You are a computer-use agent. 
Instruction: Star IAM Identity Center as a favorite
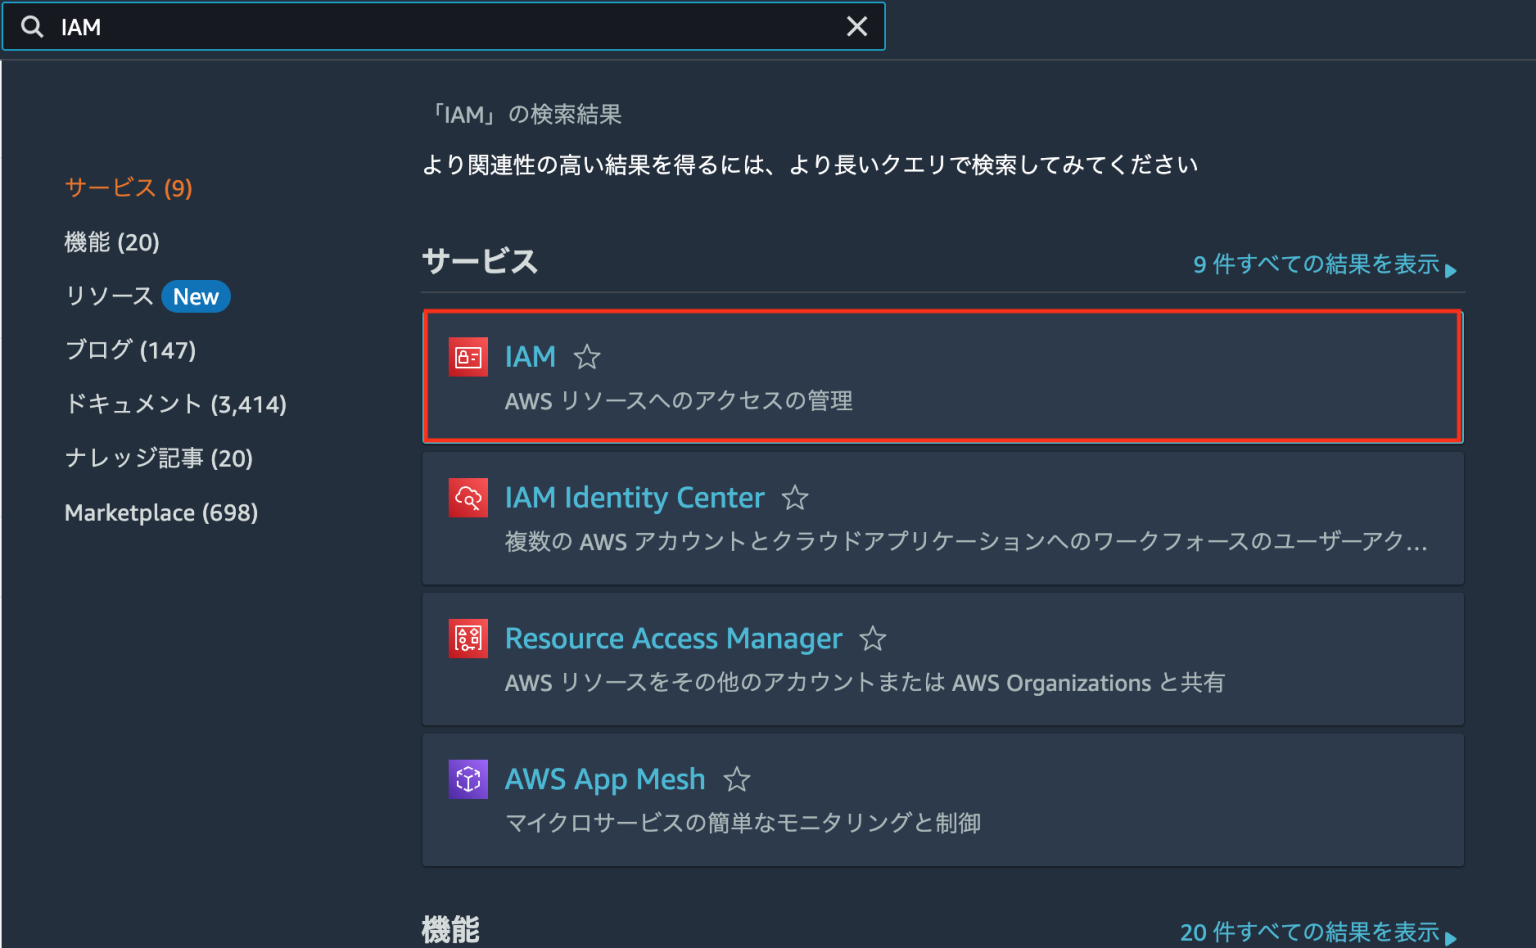click(795, 497)
